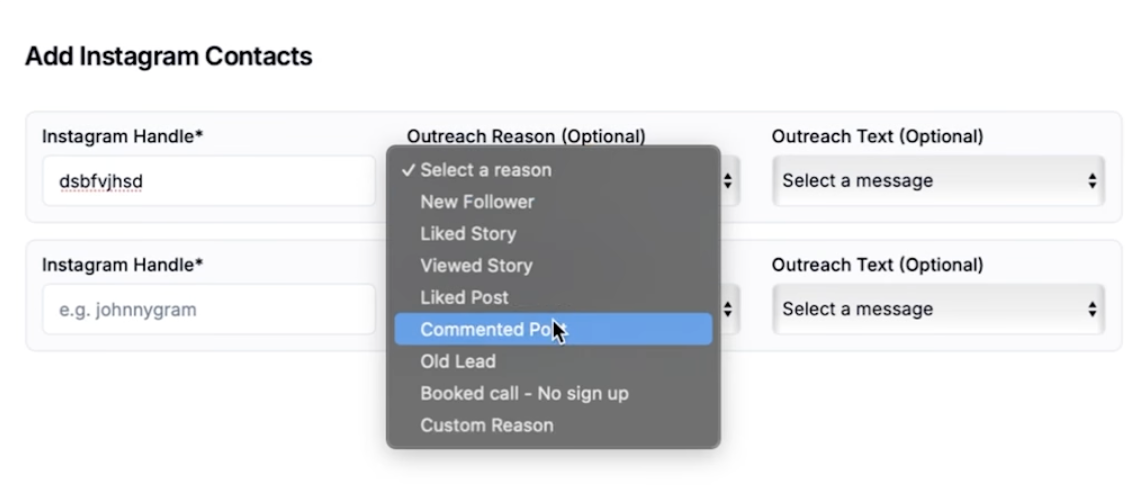Viewport: 1144px width, 486px height.
Task: Select the checked "Select a reason" placeholder option
Action: (485, 170)
